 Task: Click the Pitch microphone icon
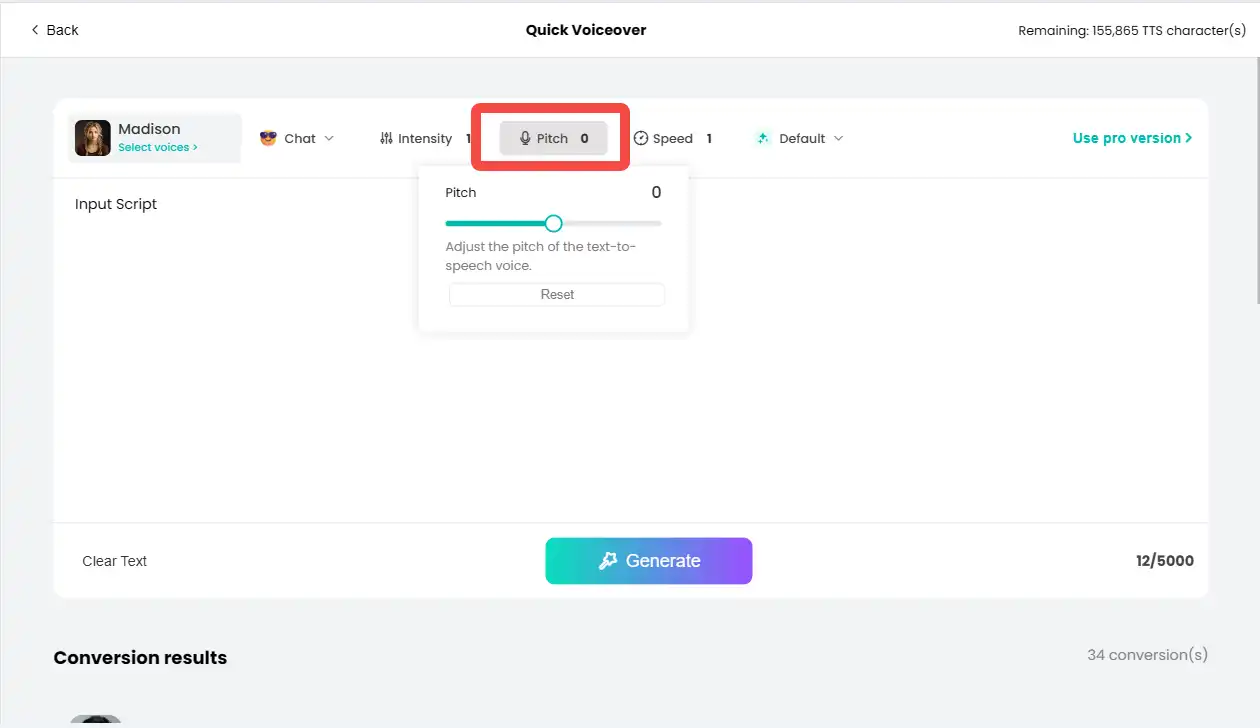click(525, 139)
